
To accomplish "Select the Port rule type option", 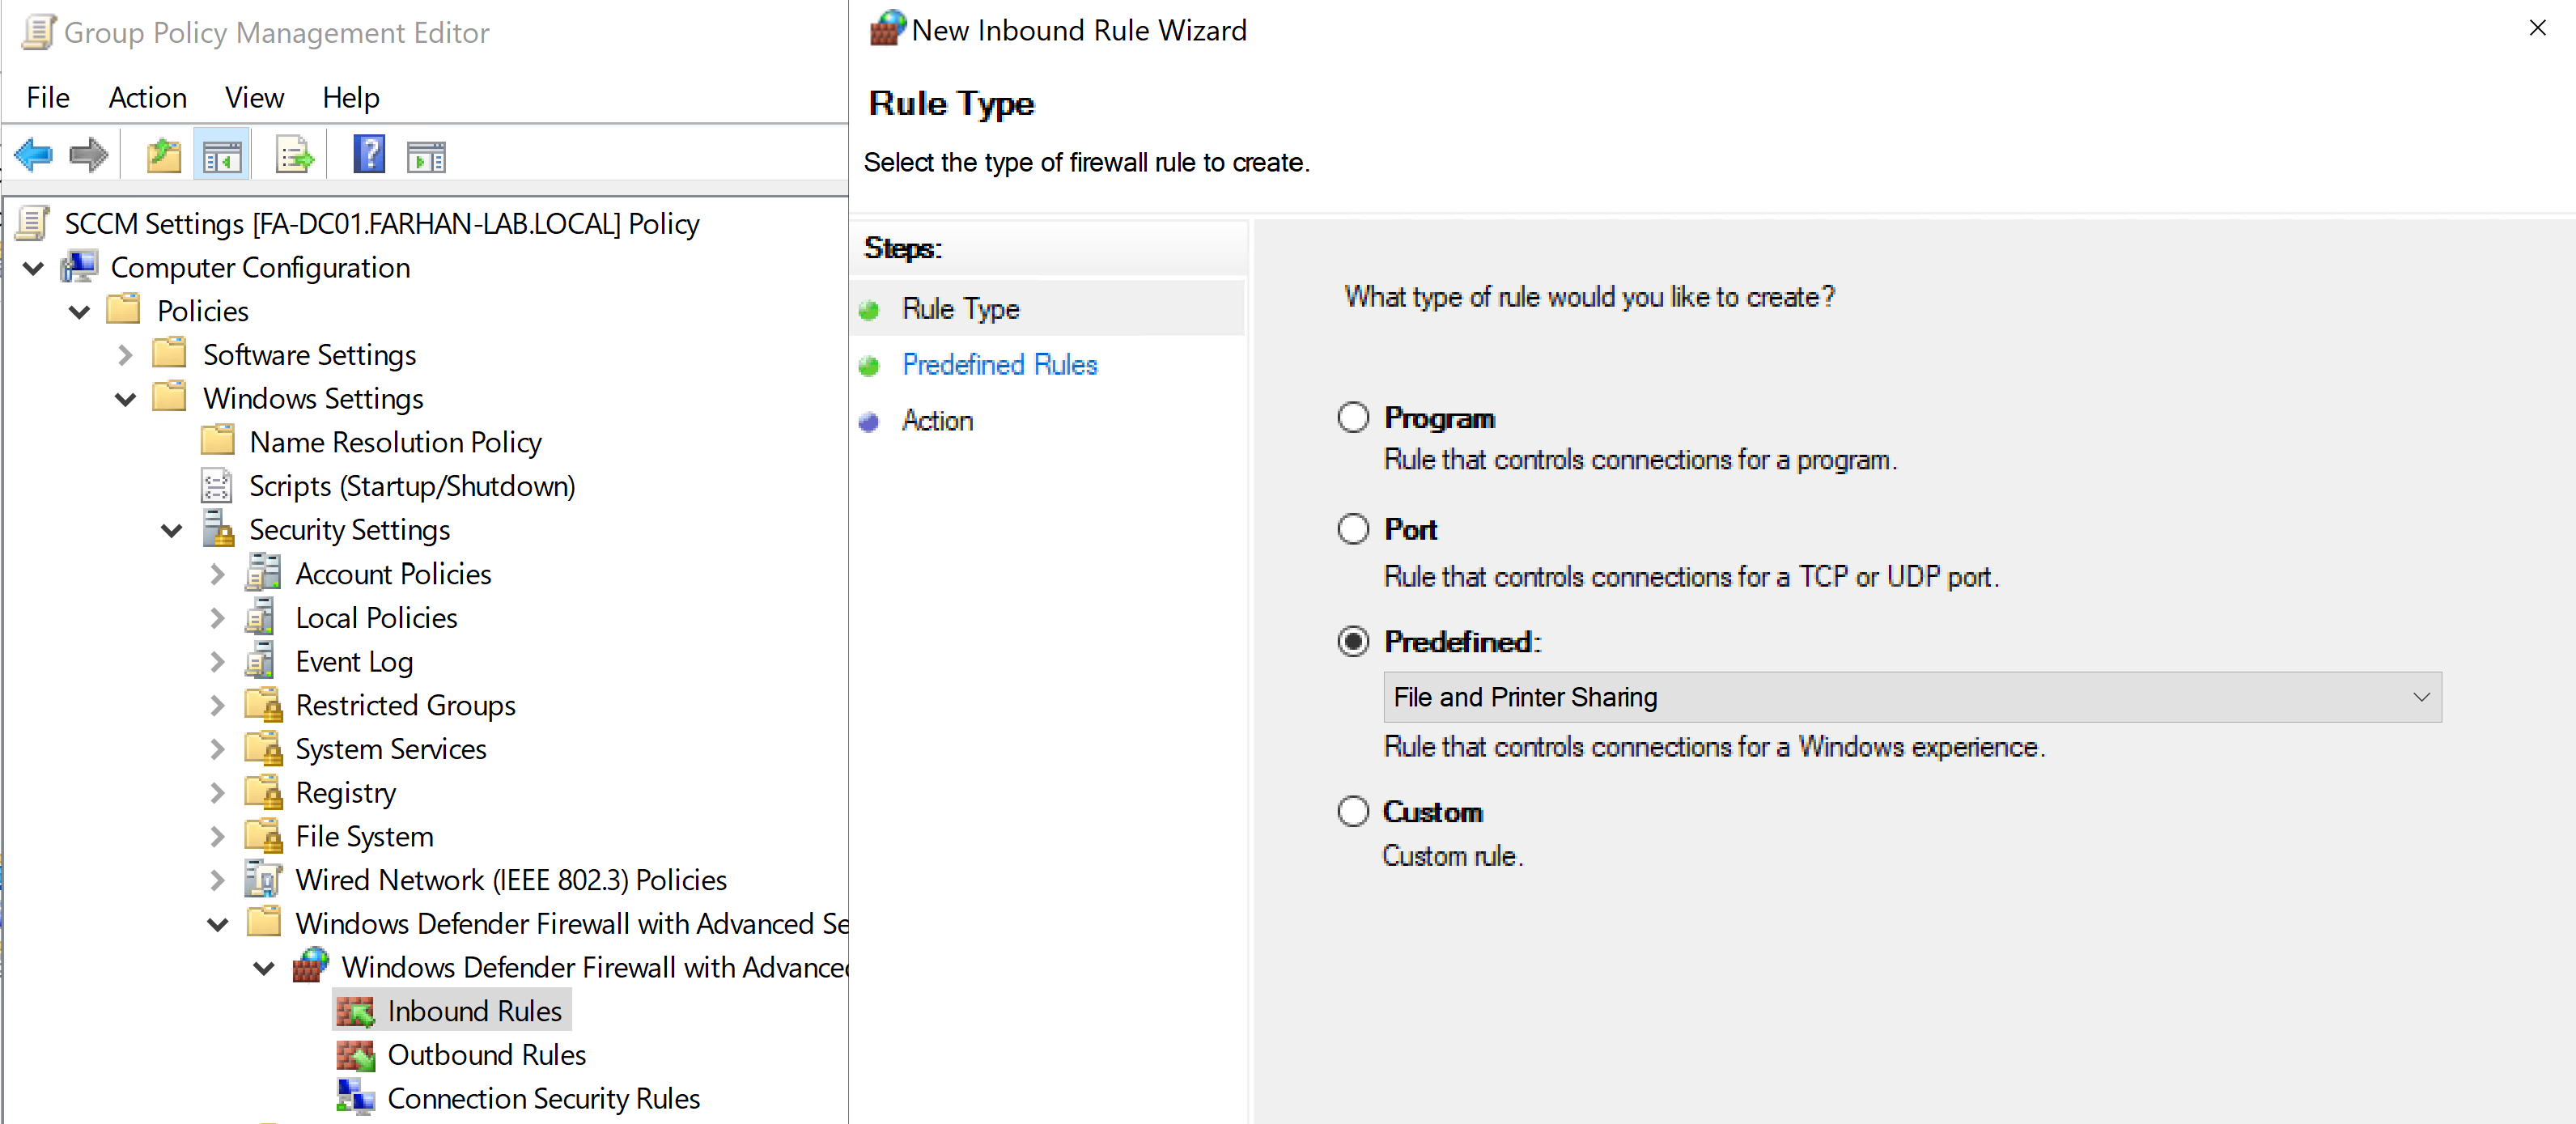I will [1353, 529].
